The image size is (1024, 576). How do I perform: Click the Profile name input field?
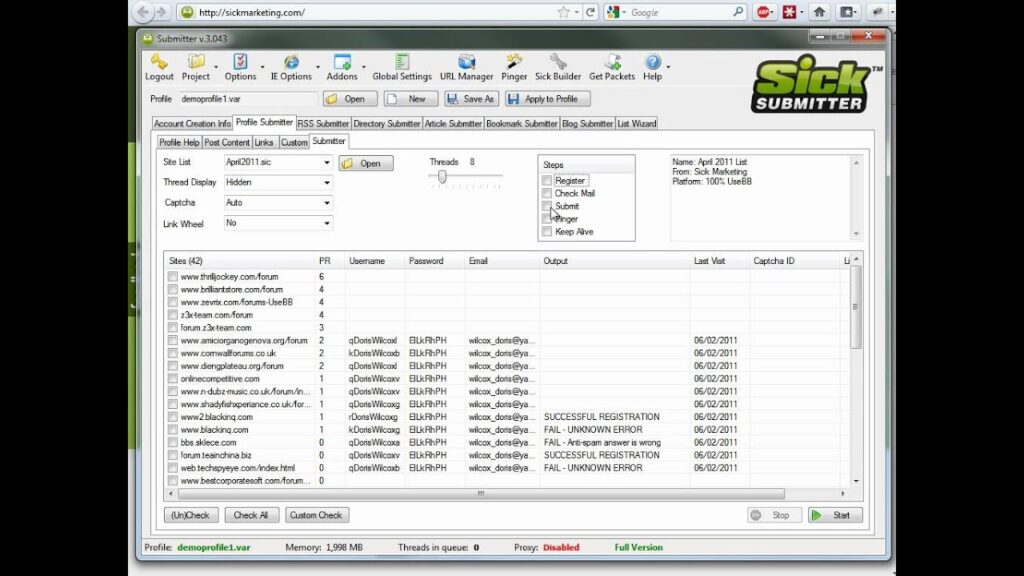point(248,99)
